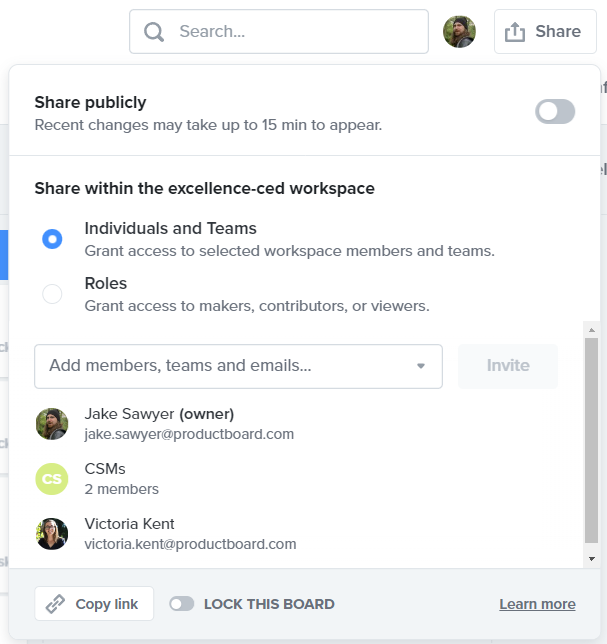Click Victoria Kent's avatar photo
The image size is (607, 644).
point(52,534)
